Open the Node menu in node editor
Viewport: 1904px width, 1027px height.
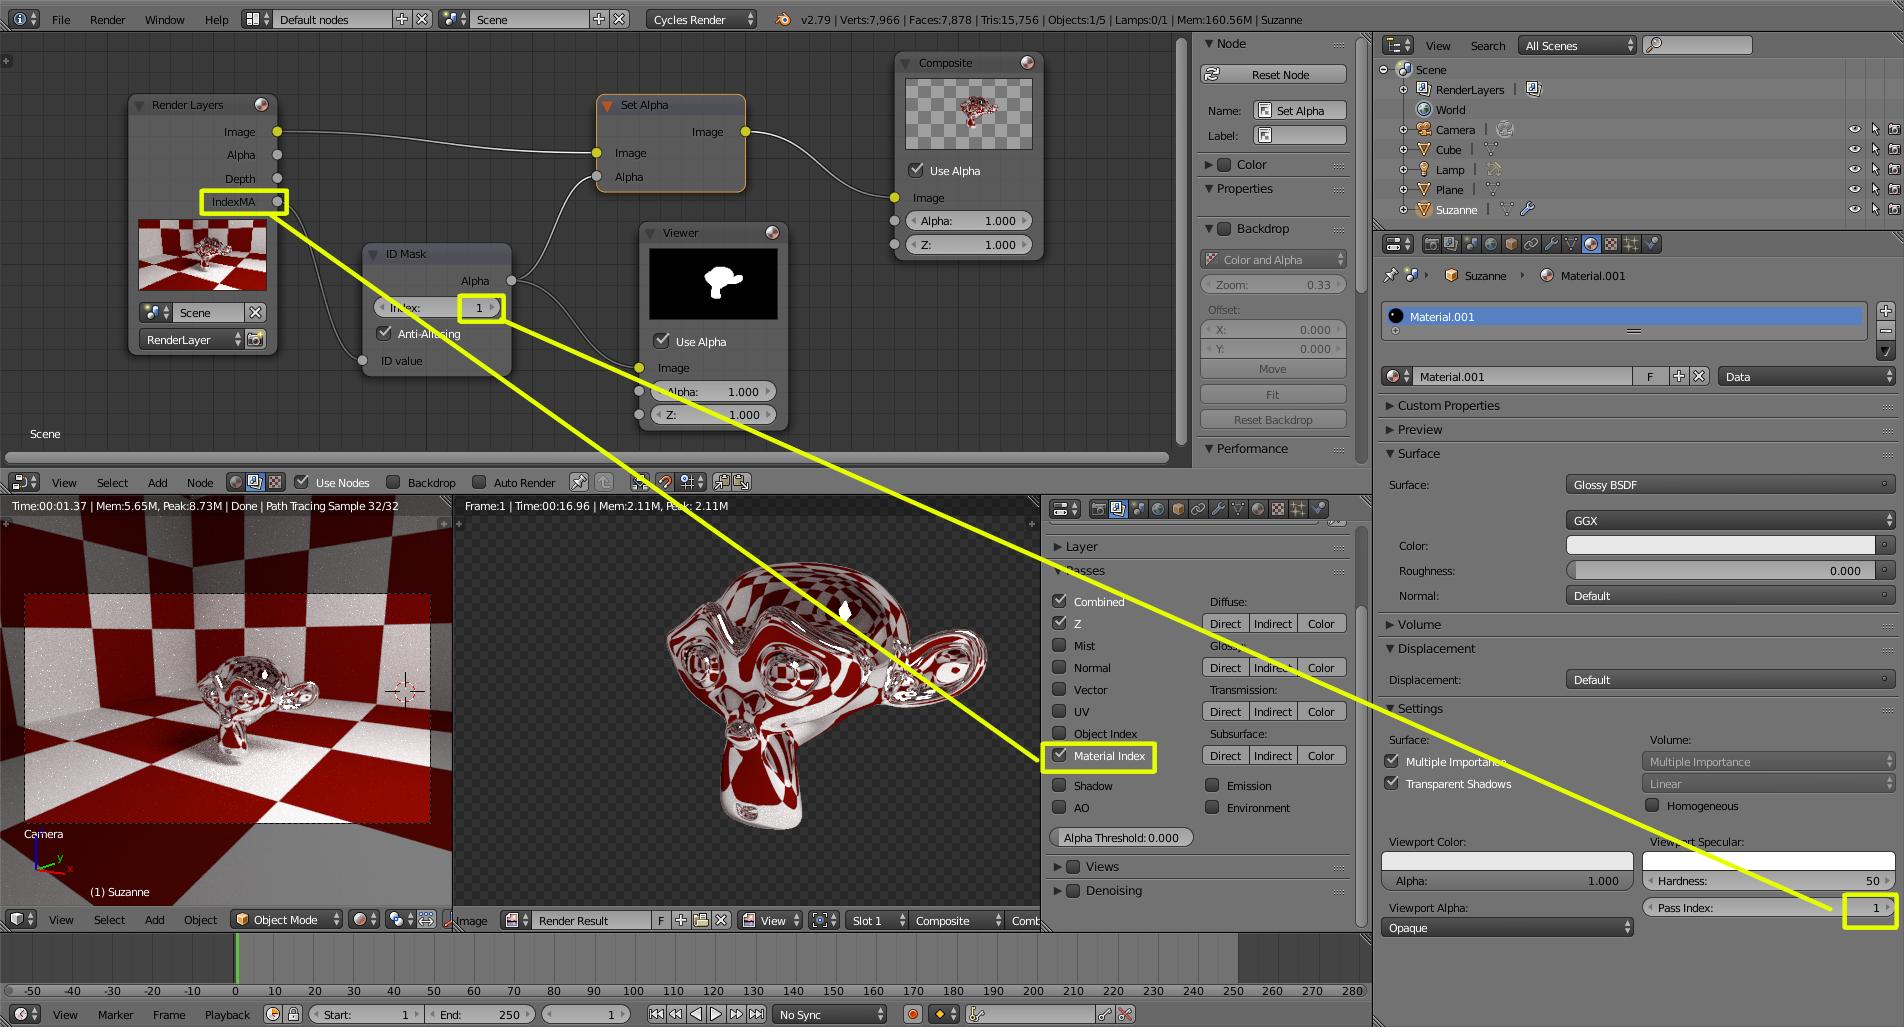[x=200, y=482]
